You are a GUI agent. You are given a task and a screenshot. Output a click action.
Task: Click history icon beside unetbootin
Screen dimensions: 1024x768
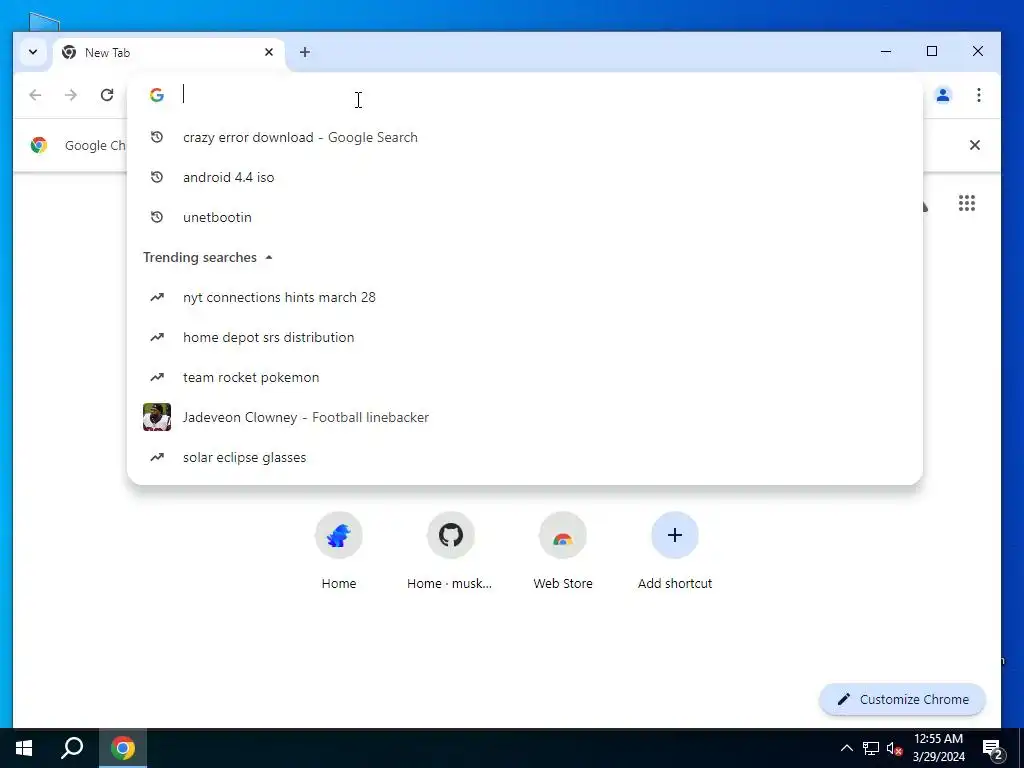click(157, 217)
